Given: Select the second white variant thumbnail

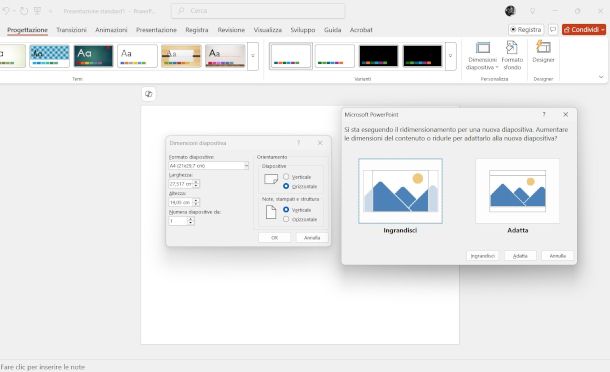Looking at the screenshot, I should tap(335, 56).
